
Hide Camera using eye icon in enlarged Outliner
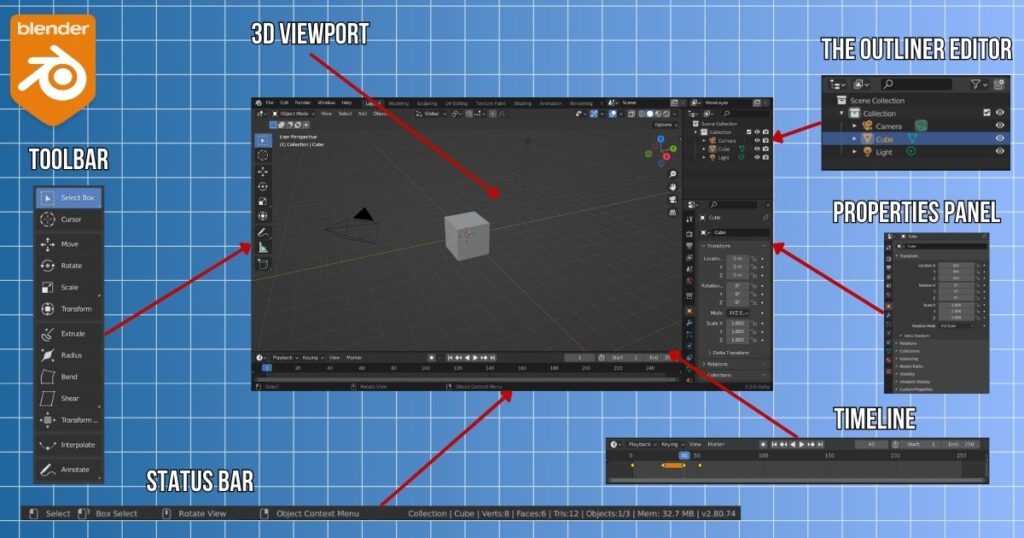pyautogui.click(x=1000, y=125)
